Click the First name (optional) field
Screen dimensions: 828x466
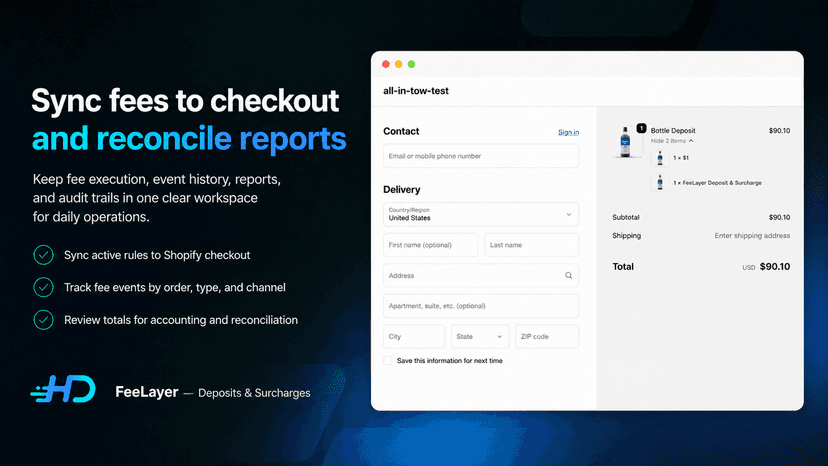[430, 245]
